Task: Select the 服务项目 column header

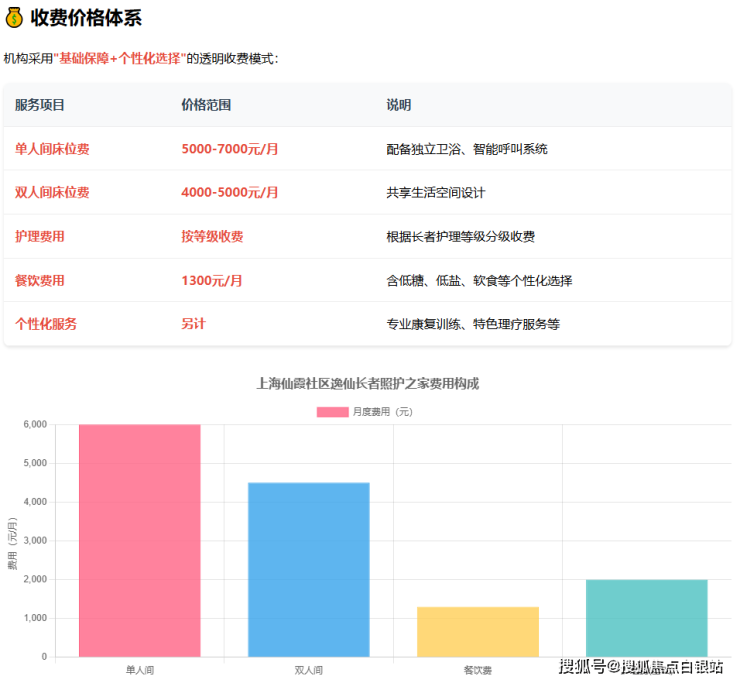Action: [40, 105]
